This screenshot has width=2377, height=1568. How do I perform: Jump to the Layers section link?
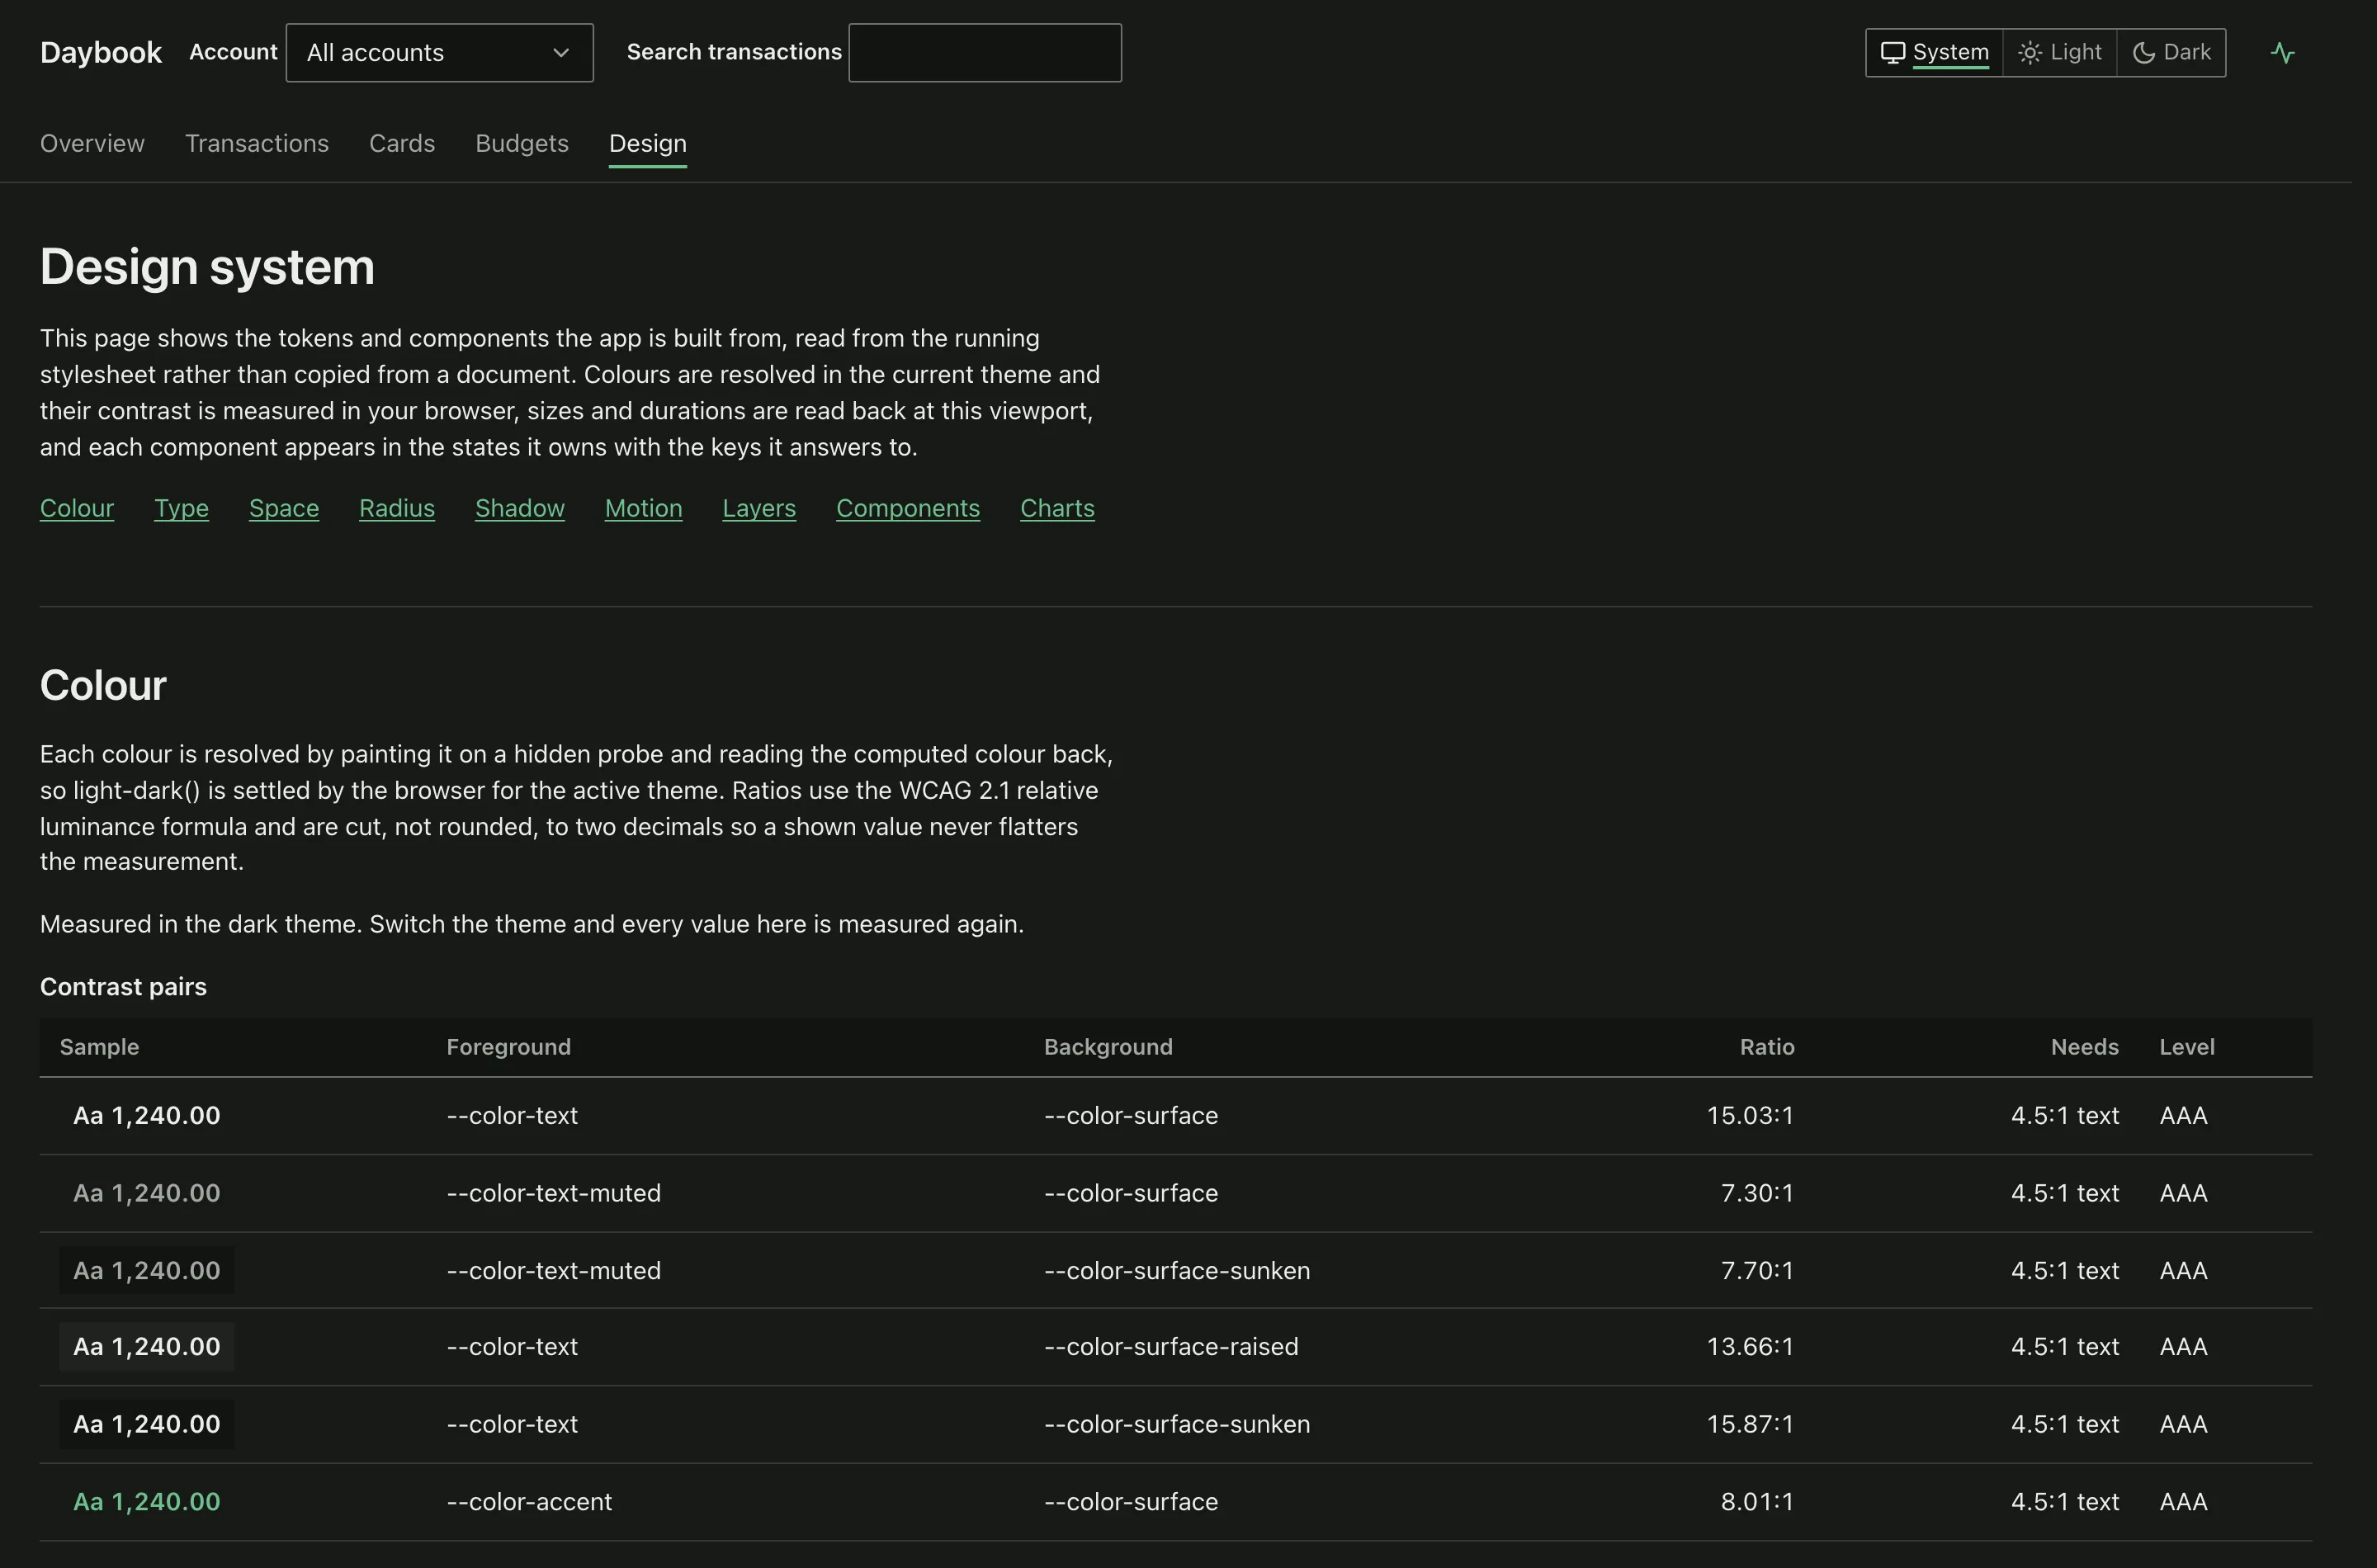(x=759, y=508)
